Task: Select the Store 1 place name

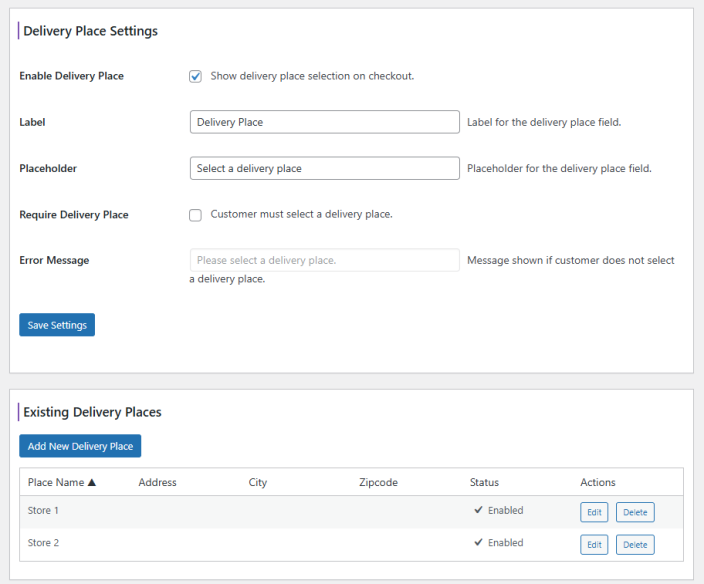Action: tap(43, 511)
